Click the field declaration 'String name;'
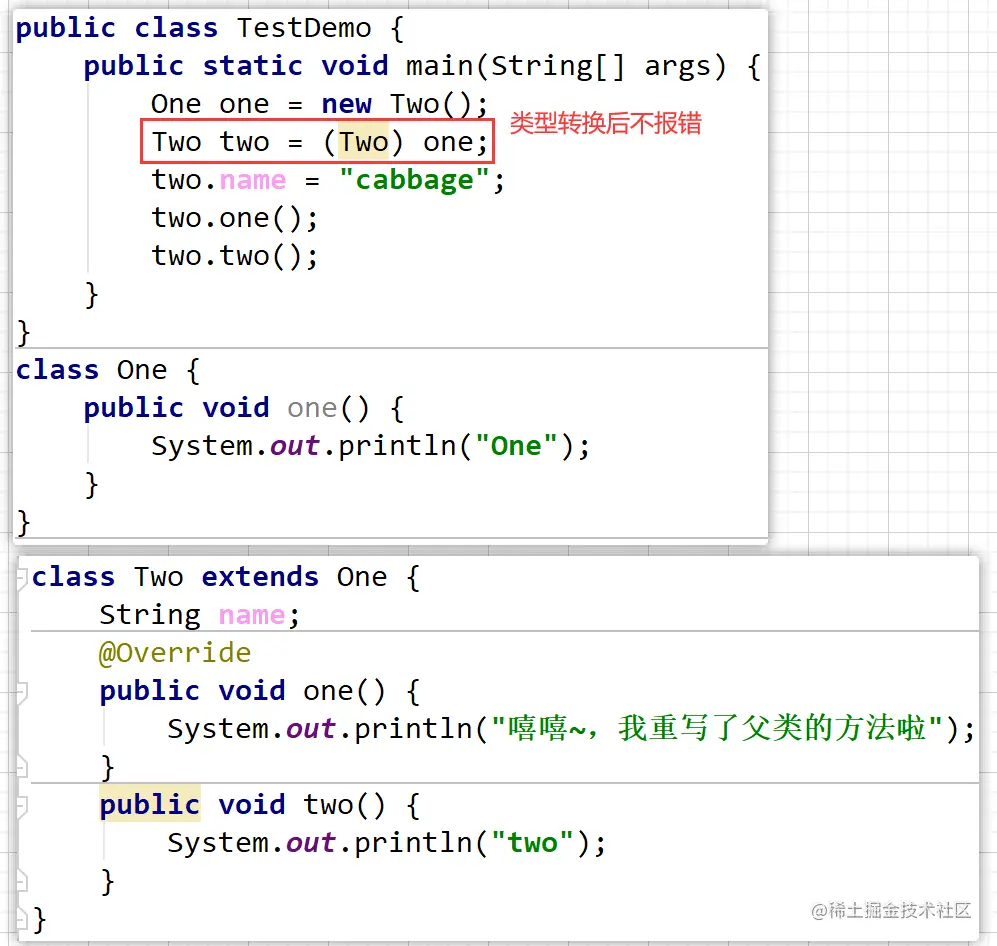997x946 pixels. (x=199, y=615)
